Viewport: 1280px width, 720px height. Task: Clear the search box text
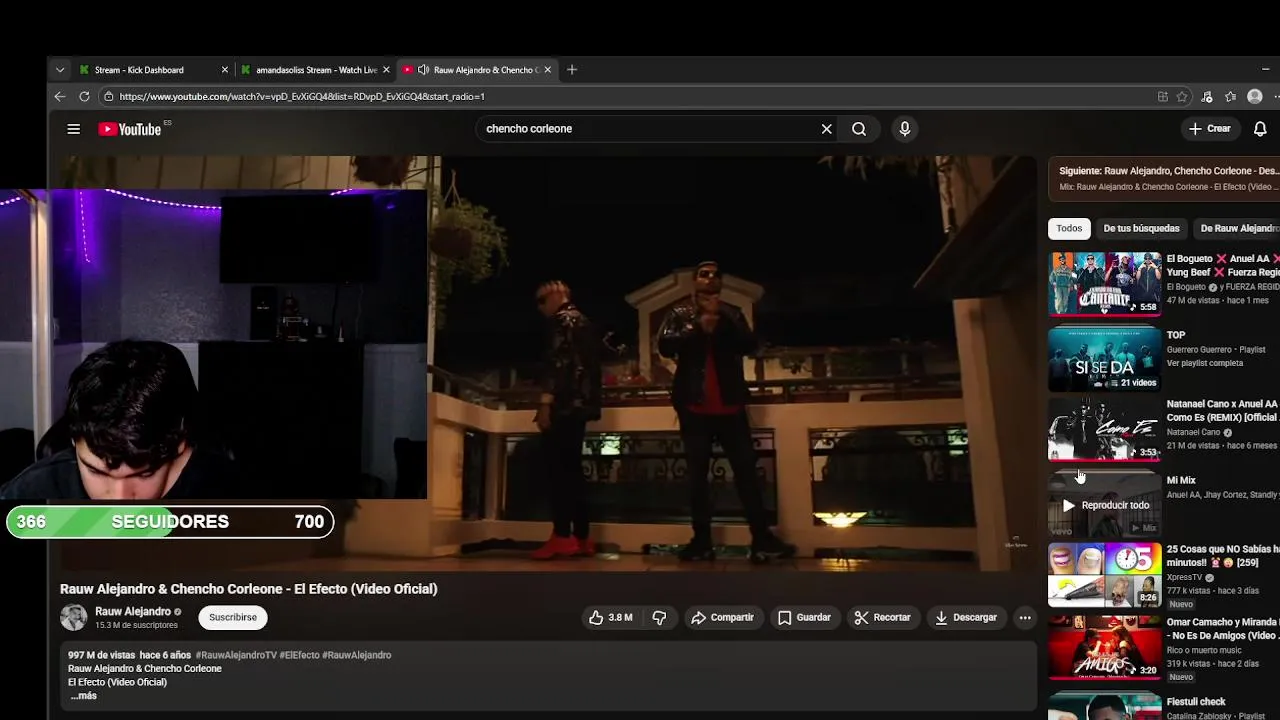coord(826,129)
